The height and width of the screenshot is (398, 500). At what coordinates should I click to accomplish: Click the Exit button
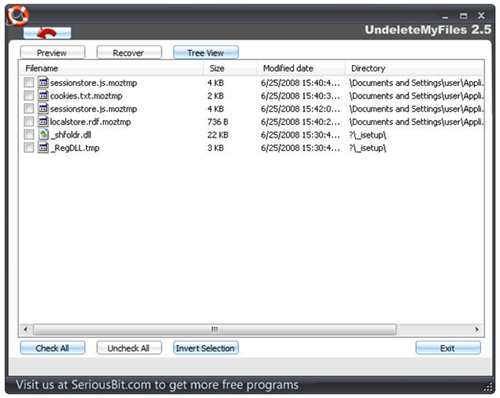point(448,348)
